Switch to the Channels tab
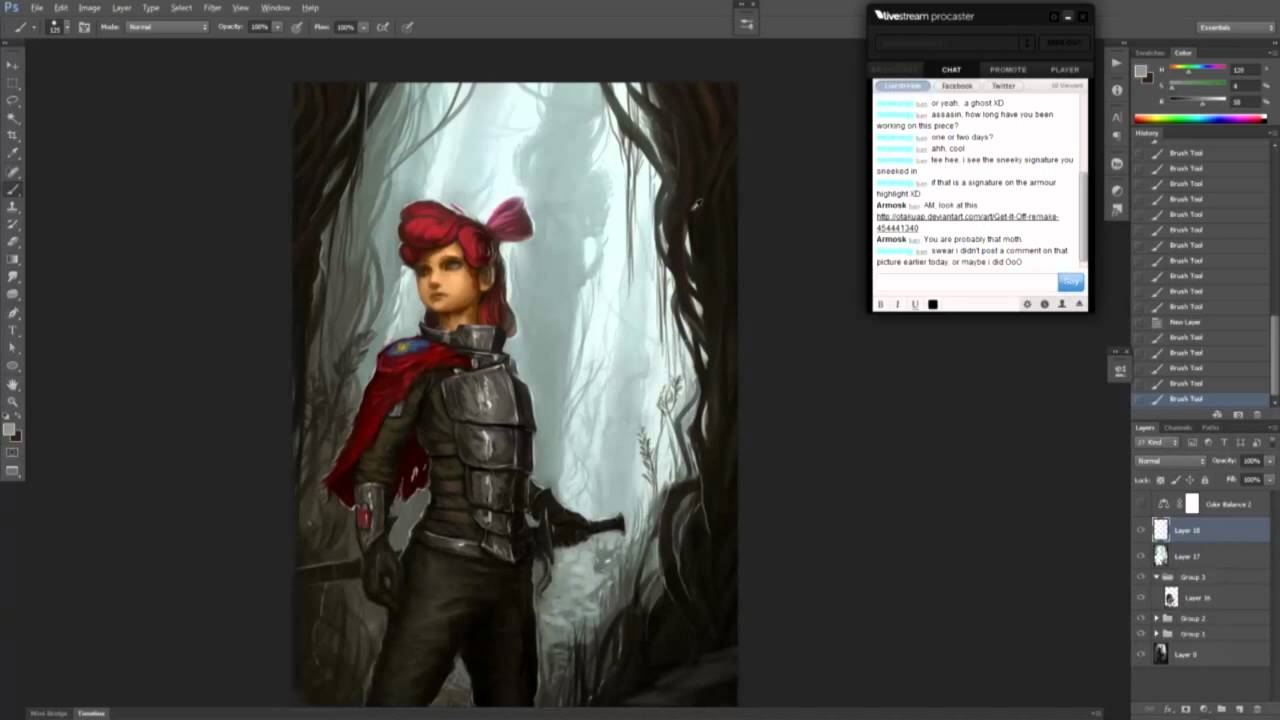This screenshot has width=1280, height=720. click(1177, 428)
